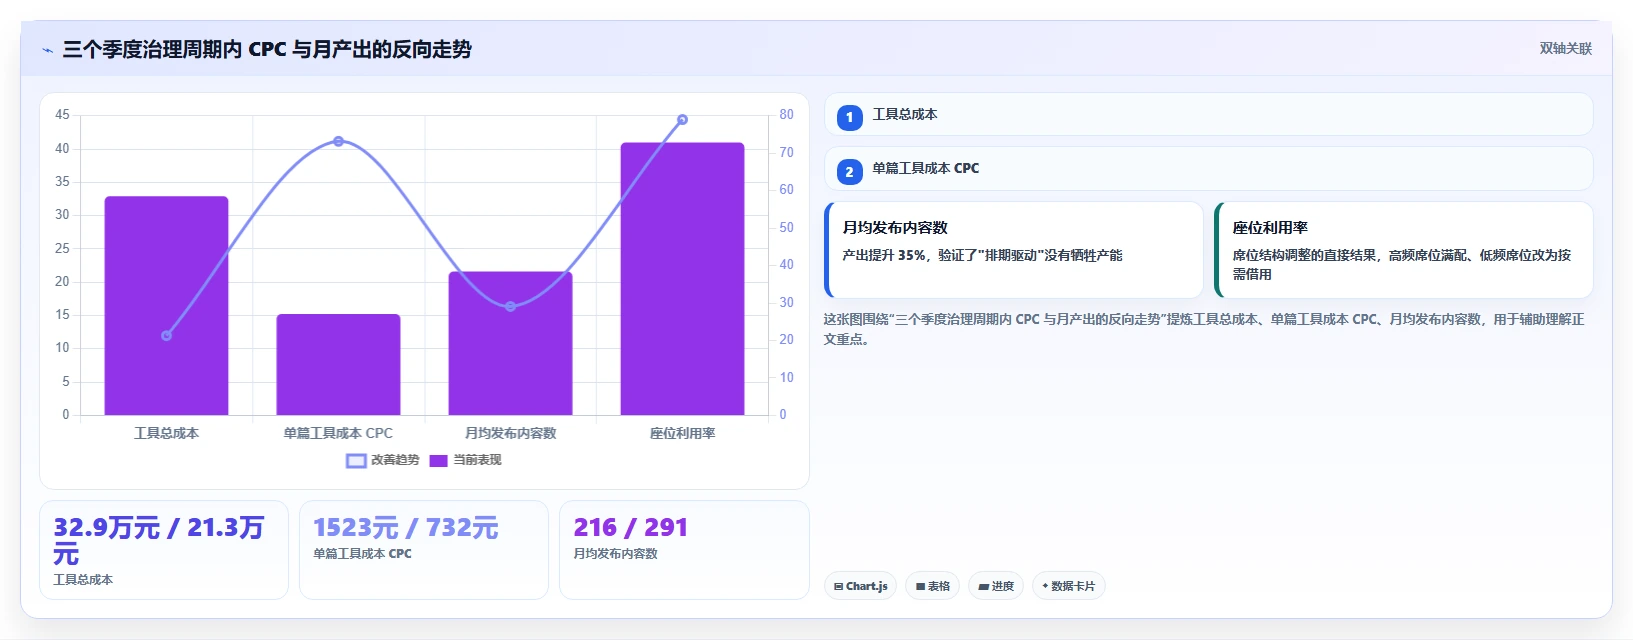Screen dimensions: 1633x640
Task: Toggle the 改善趋势 legend swatch
Action: 356,460
